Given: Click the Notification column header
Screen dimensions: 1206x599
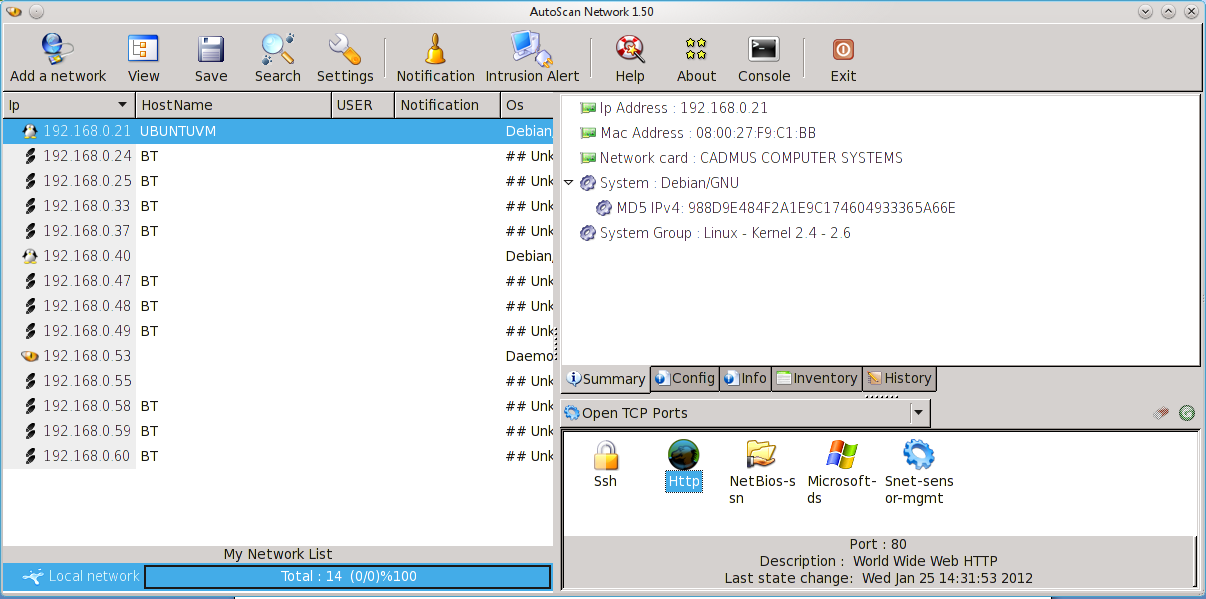Looking at the screenshot, I should [448, 105].
